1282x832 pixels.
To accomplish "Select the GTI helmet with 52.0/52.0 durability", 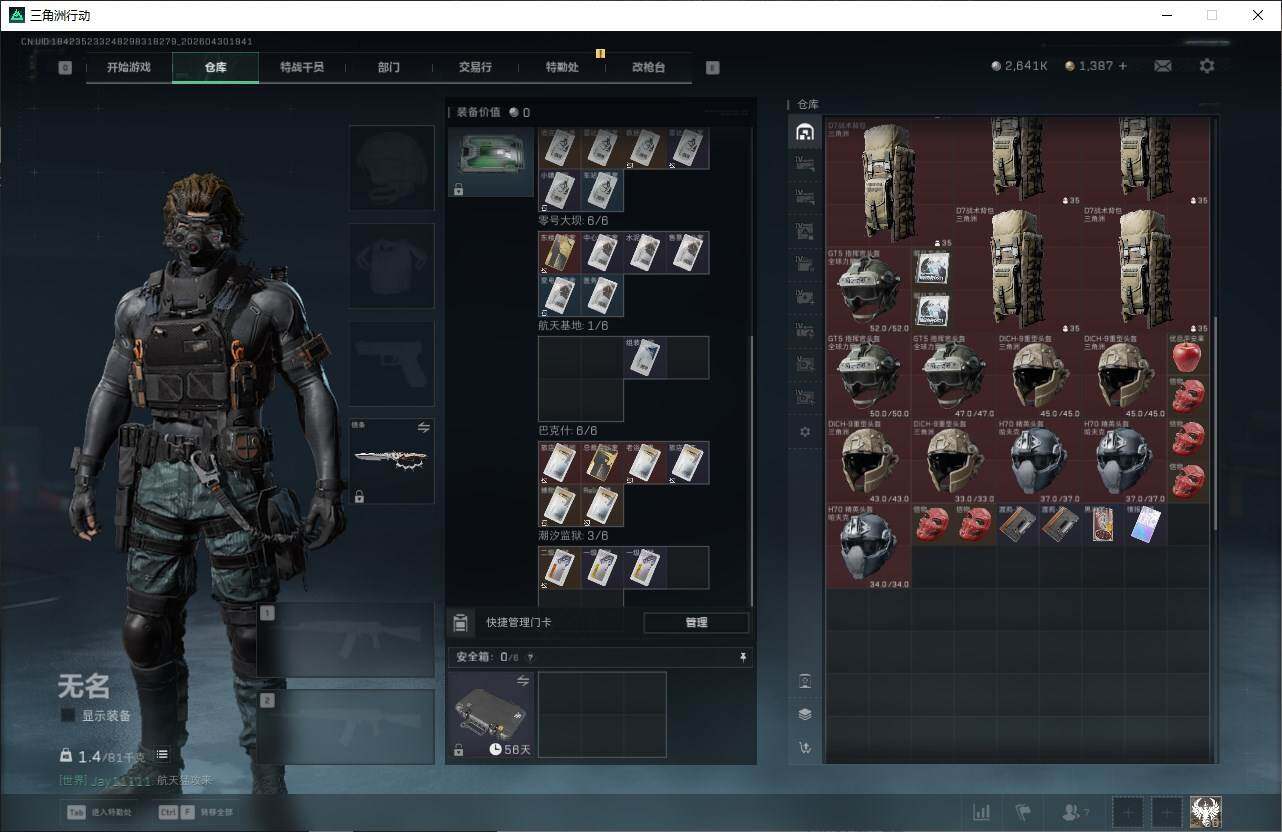I will click(x=869, y=291).
